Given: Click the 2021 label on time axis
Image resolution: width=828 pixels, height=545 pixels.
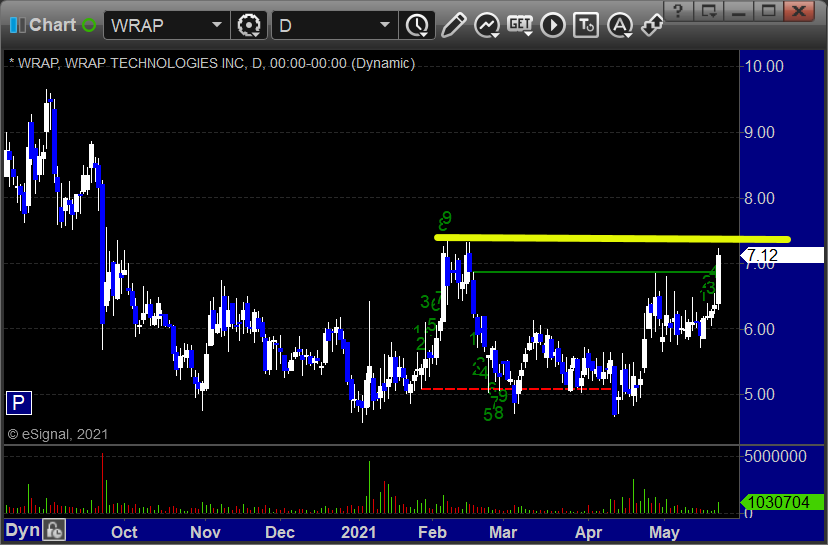Looking at the screenshot, I should pos(359,532).
